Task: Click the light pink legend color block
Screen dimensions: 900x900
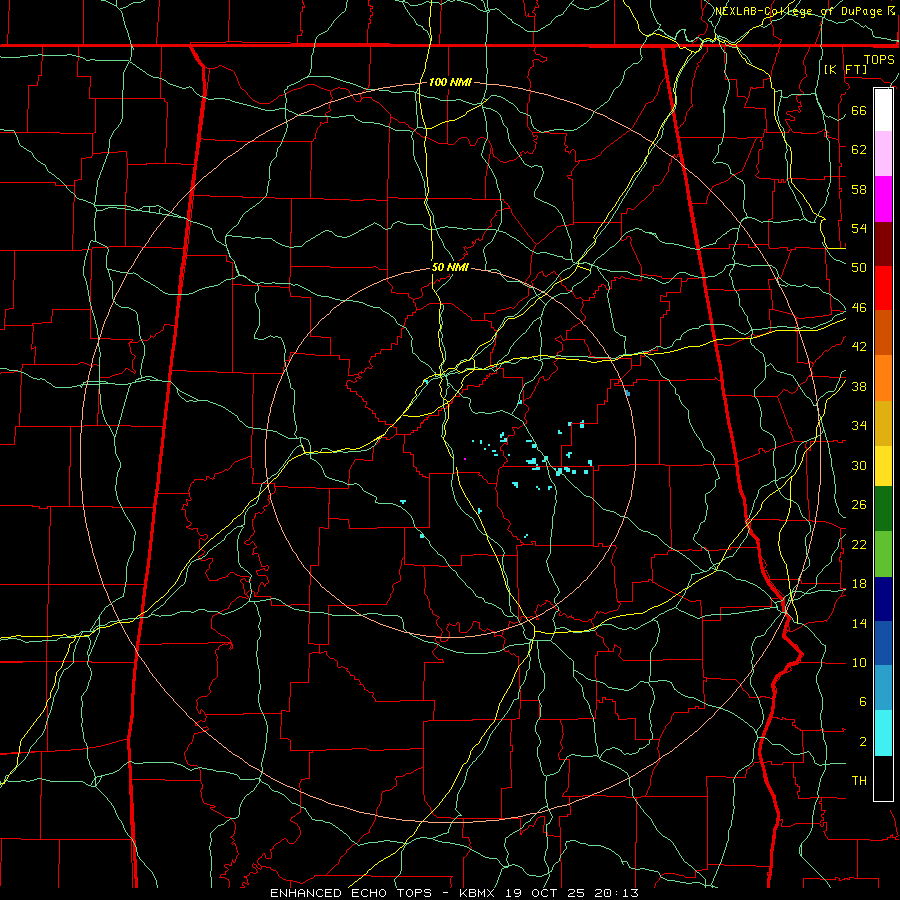Action: point(883,154)
